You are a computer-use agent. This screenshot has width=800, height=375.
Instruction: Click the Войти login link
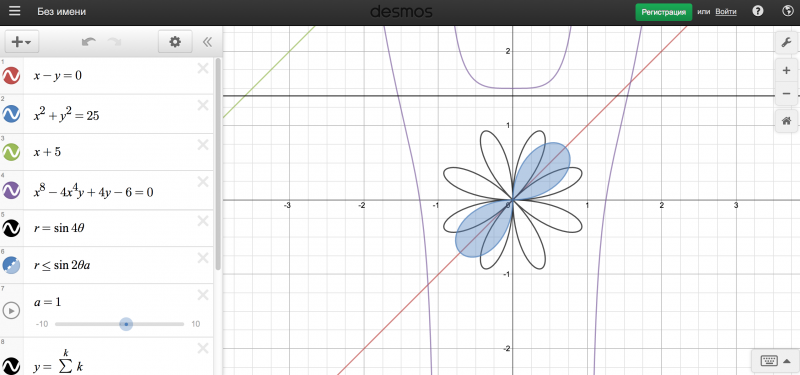(x=726, y=12)
